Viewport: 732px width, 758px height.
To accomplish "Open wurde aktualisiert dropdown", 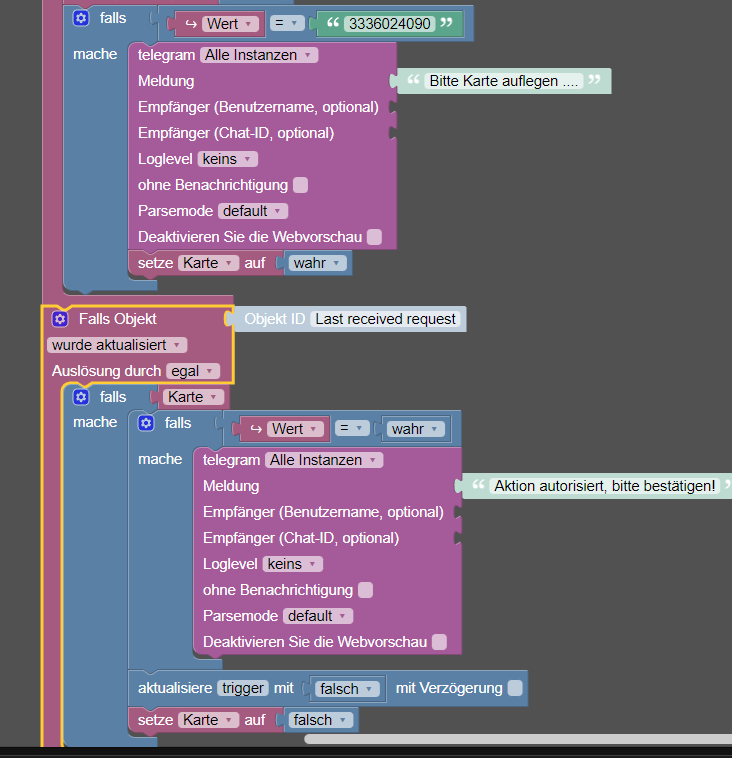I will pos(117,345).
